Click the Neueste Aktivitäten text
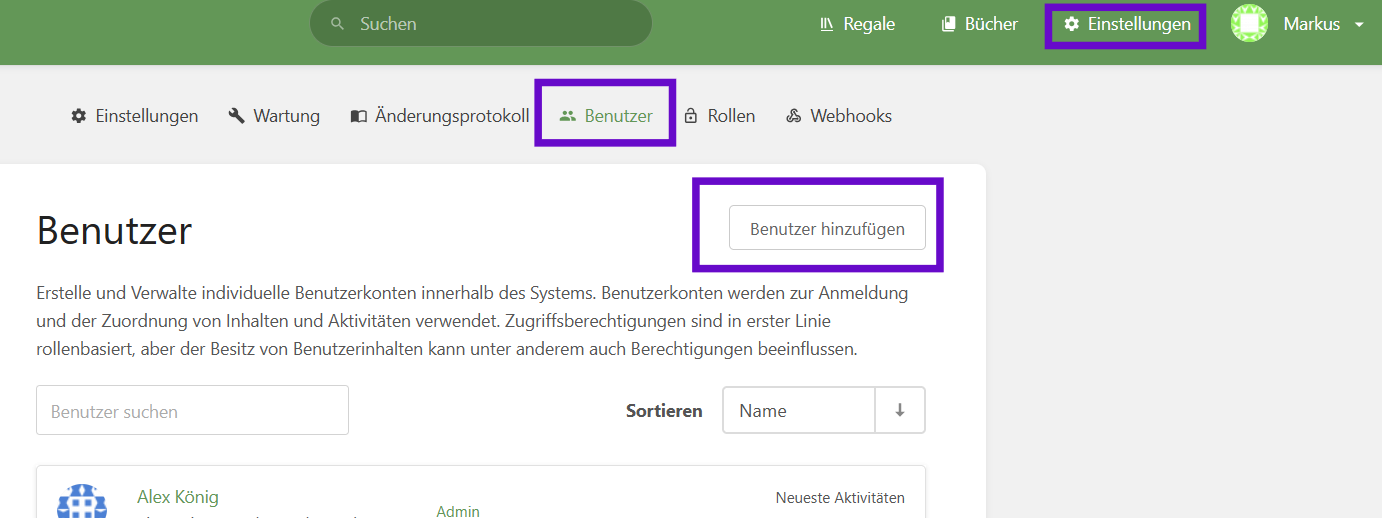Image resolution: width=1382 pixels, height=518 pixels. 840,497
